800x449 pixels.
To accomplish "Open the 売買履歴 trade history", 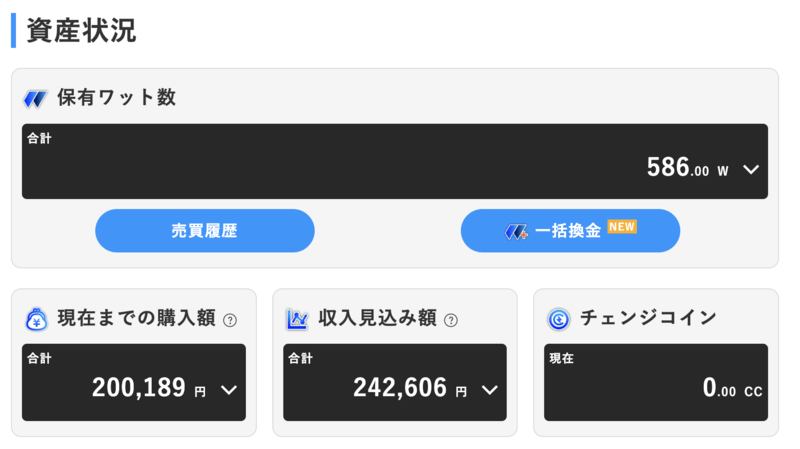I will [205, 231].
